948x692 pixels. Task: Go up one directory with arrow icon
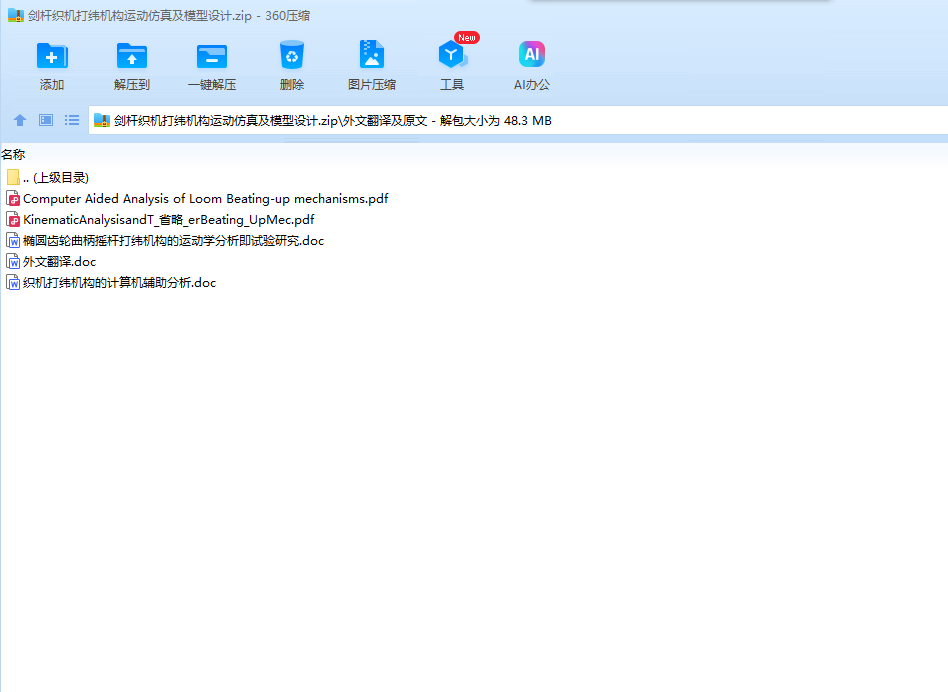click(20, 120)
